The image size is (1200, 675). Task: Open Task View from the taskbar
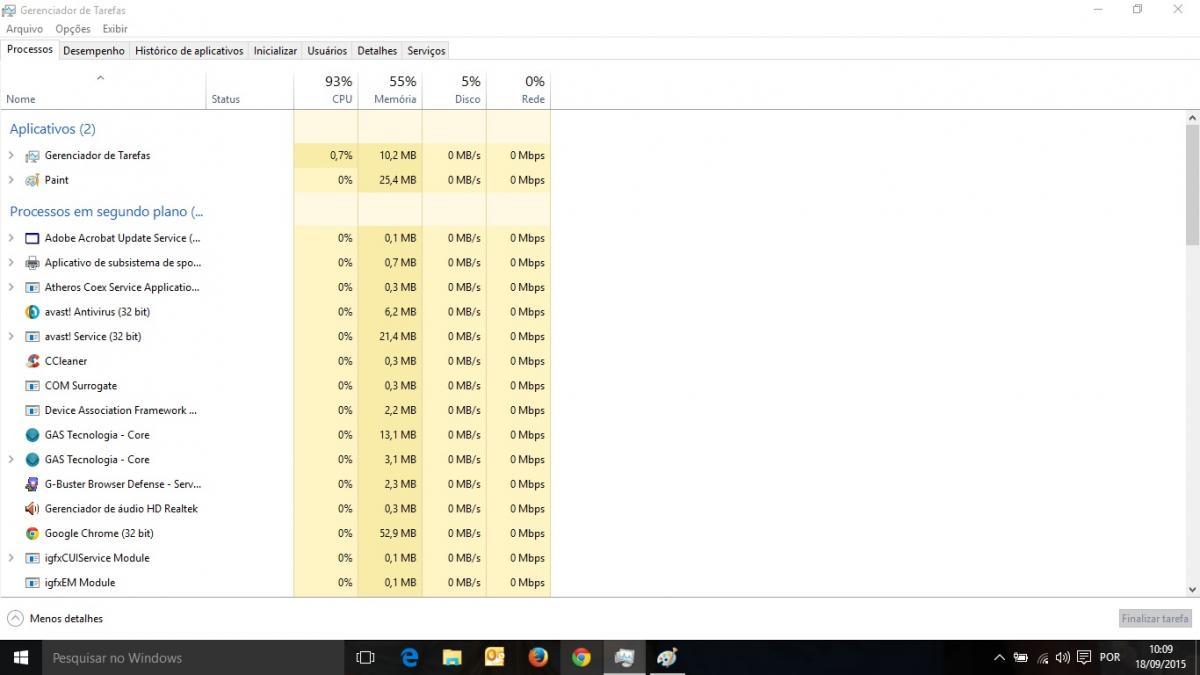click(x=365, y=658)
